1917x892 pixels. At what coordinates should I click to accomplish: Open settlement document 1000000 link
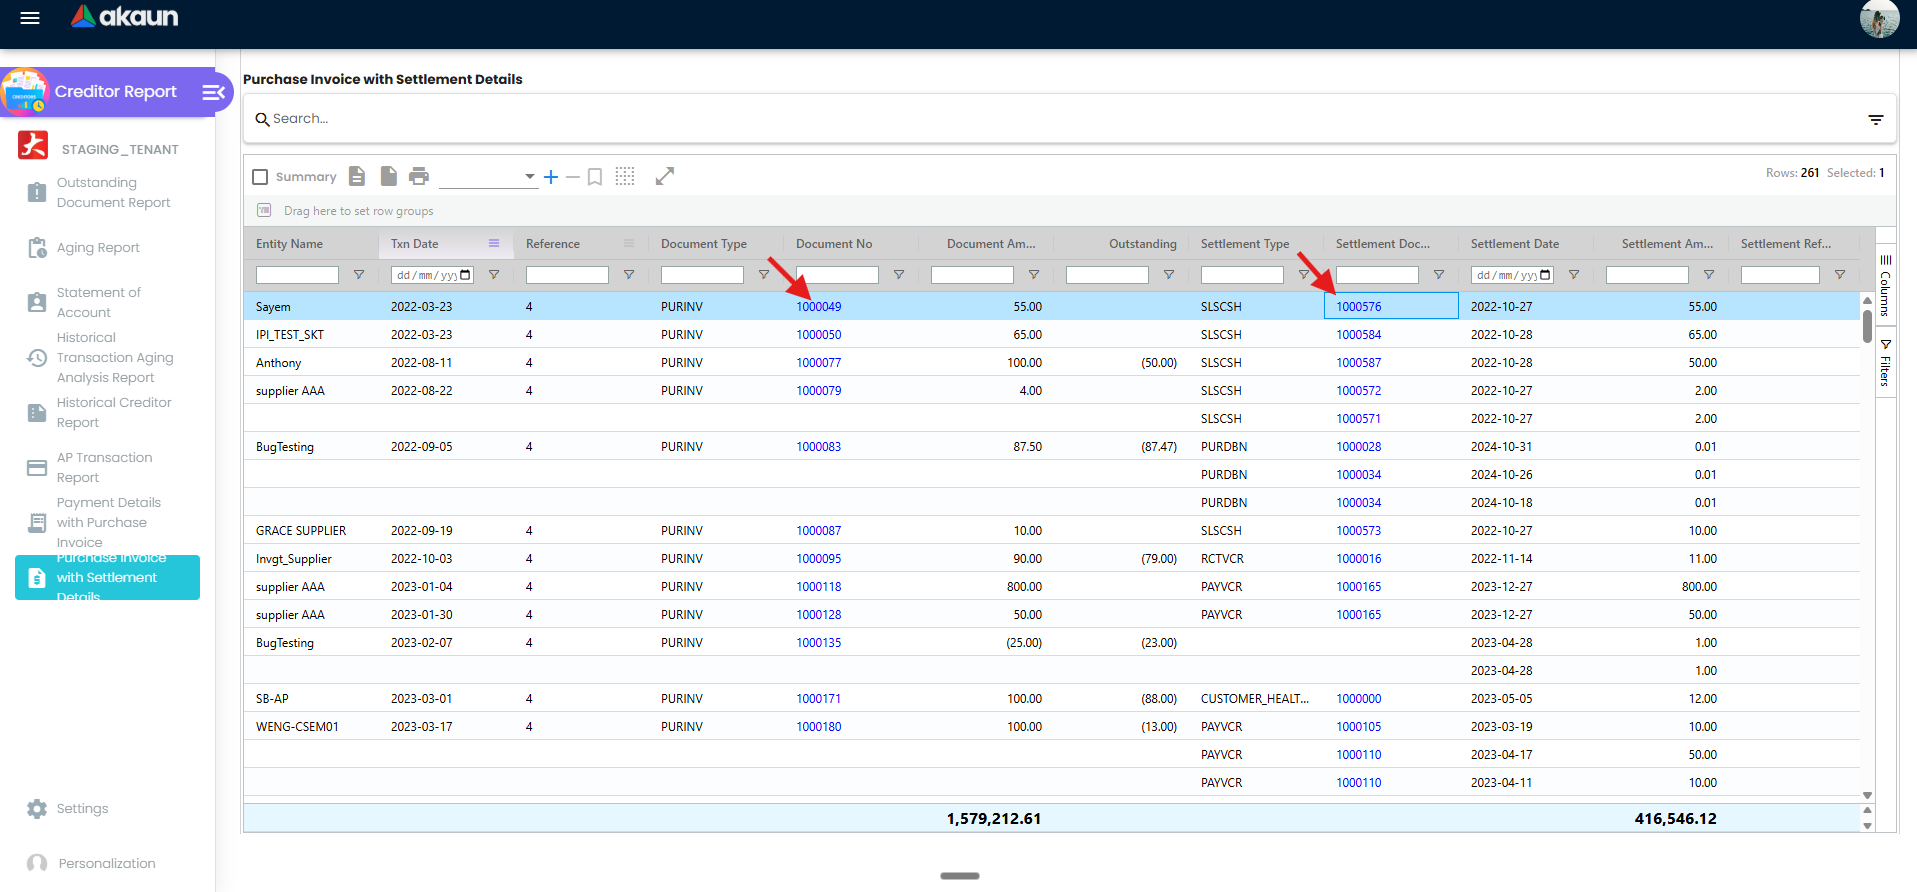(x=1359, y=699)
